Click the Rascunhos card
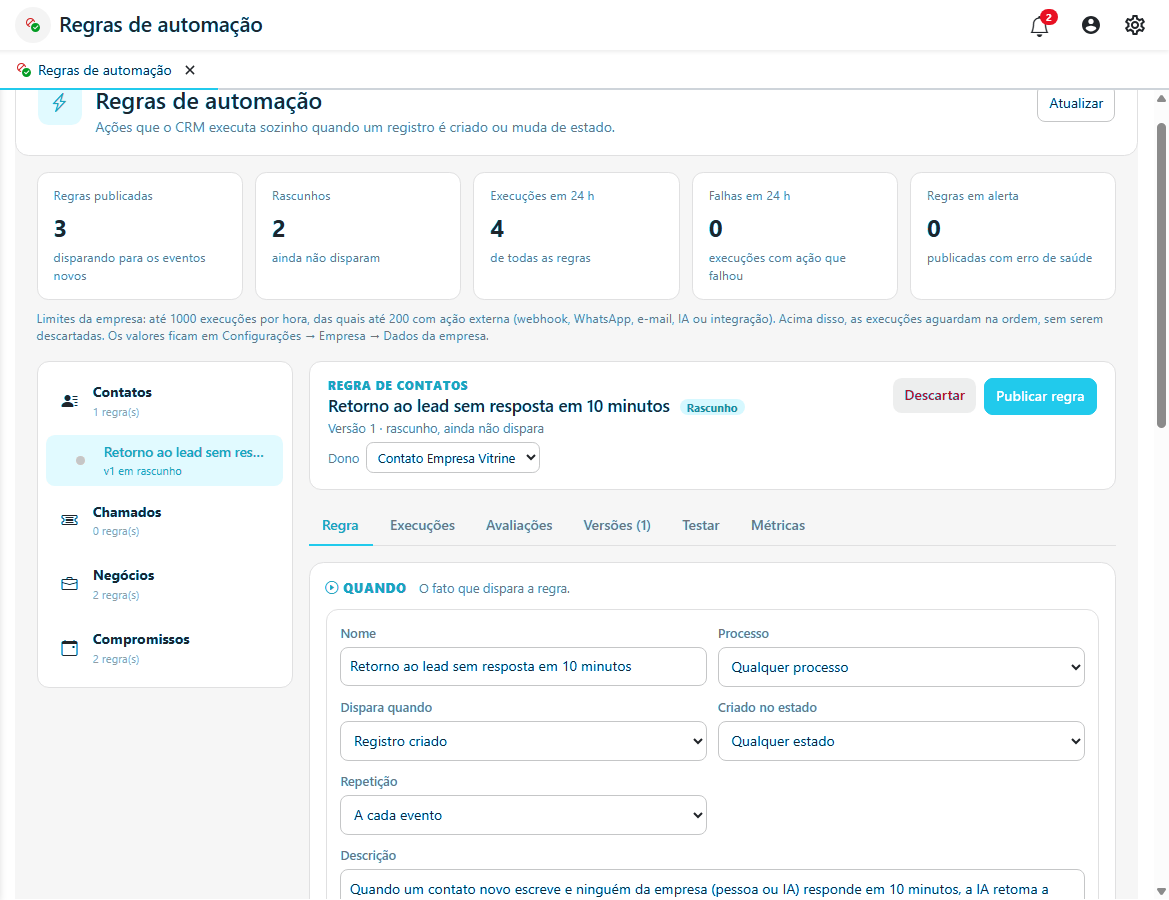This screenshot has height=900, width=1169. pyautogui.click(x=358, y=236)
